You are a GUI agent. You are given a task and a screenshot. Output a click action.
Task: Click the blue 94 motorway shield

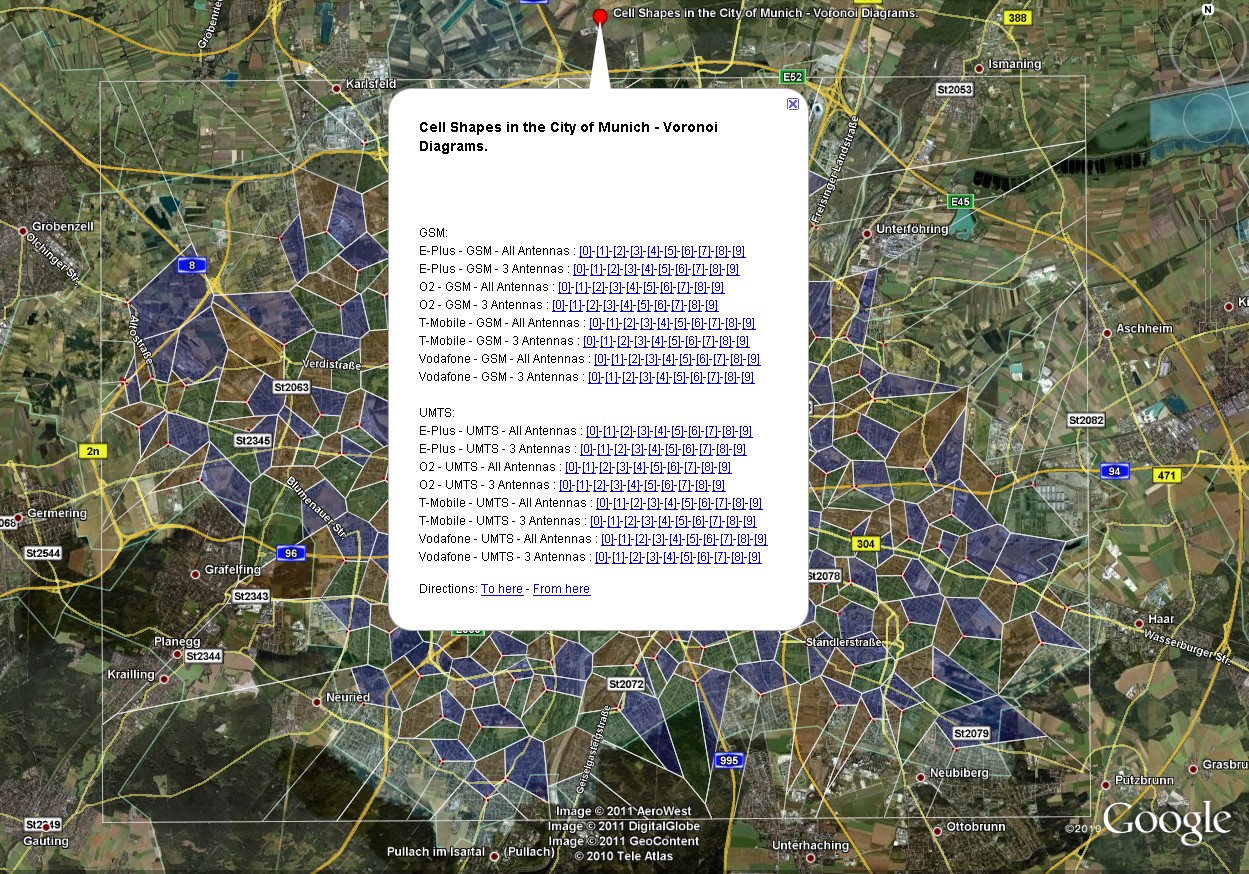(1115, 471)
